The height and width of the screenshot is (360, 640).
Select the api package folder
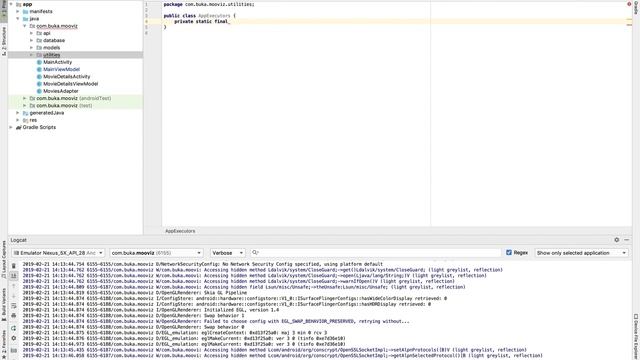(x=47, y=33)
